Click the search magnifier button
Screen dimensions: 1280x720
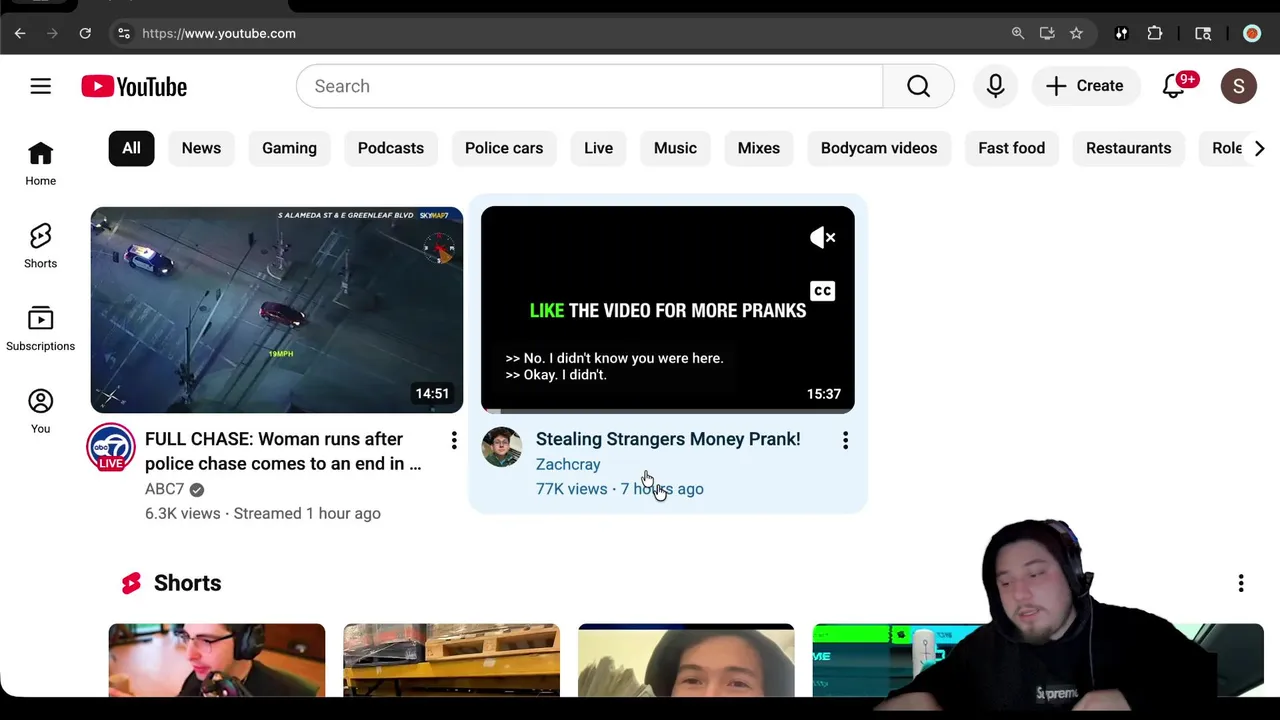point(918,86)
